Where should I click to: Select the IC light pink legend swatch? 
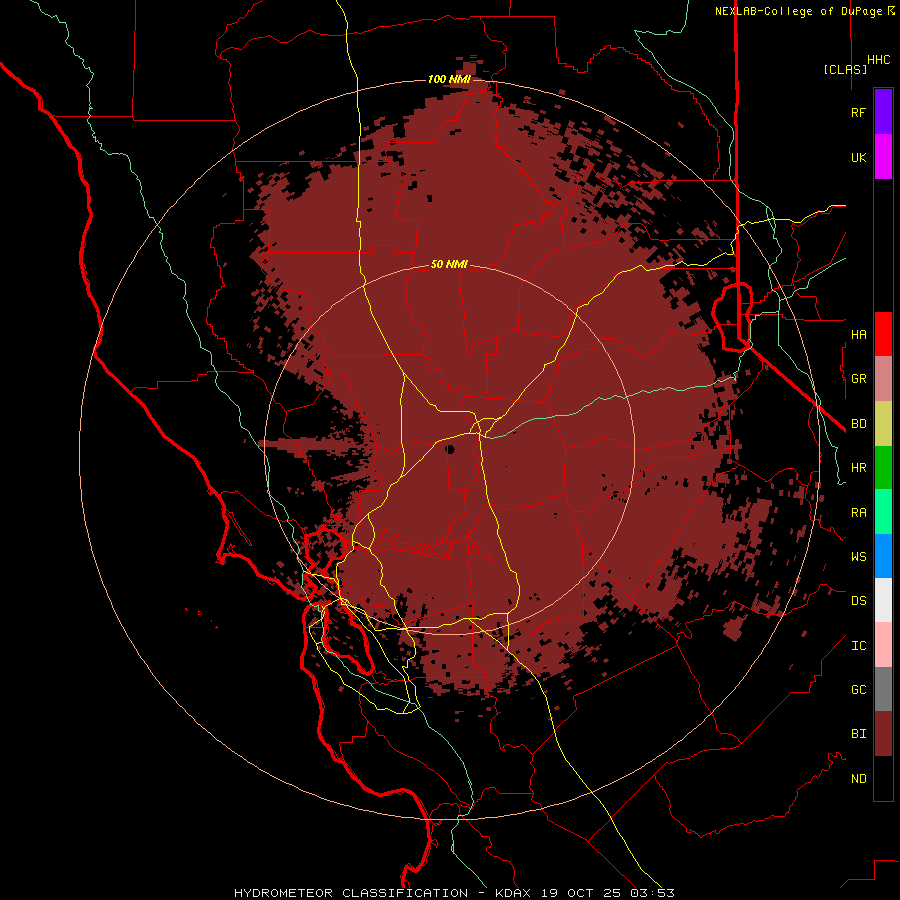click(x=883, y=645)
